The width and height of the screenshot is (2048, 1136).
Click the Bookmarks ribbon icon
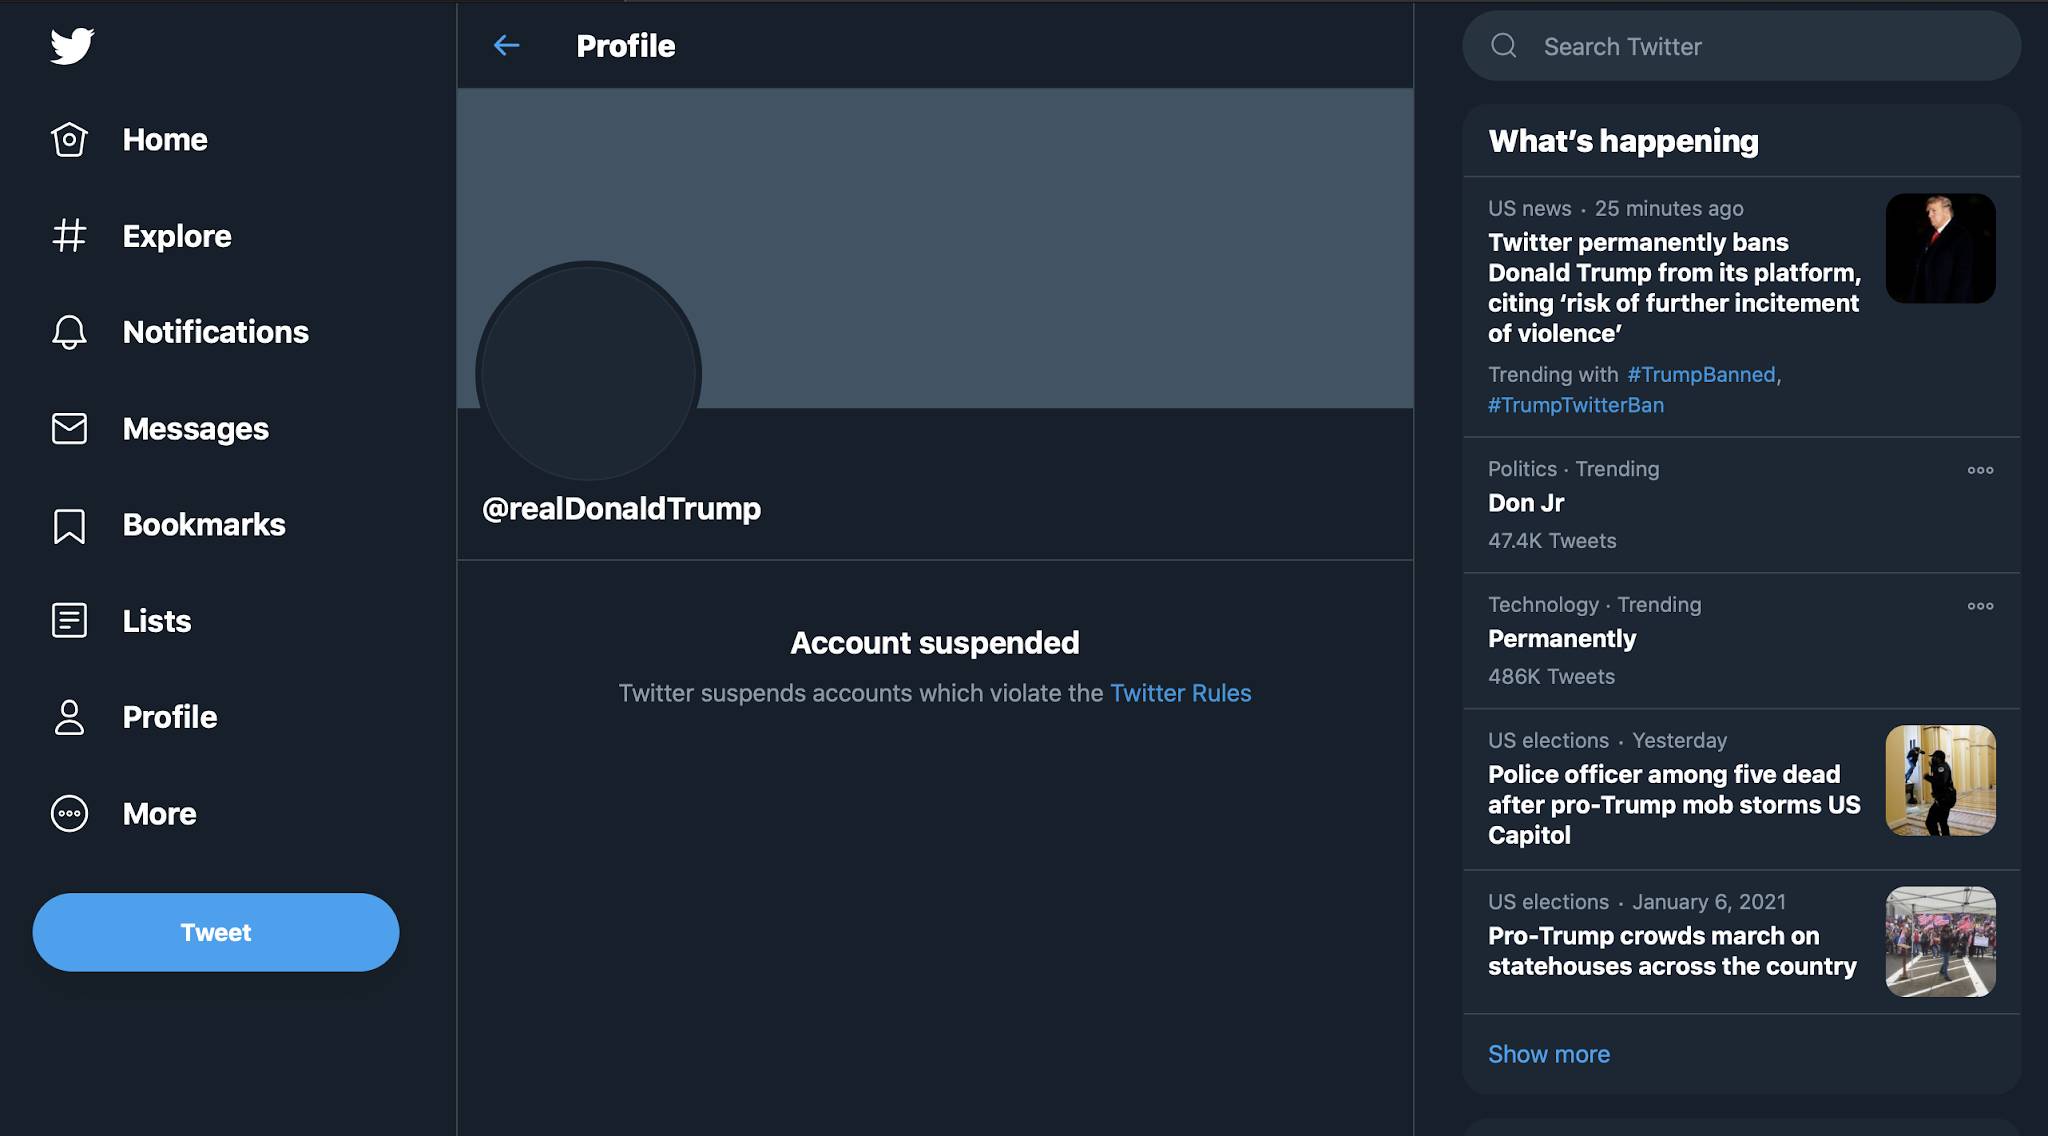pyautogui.click(x=69, y=525)
